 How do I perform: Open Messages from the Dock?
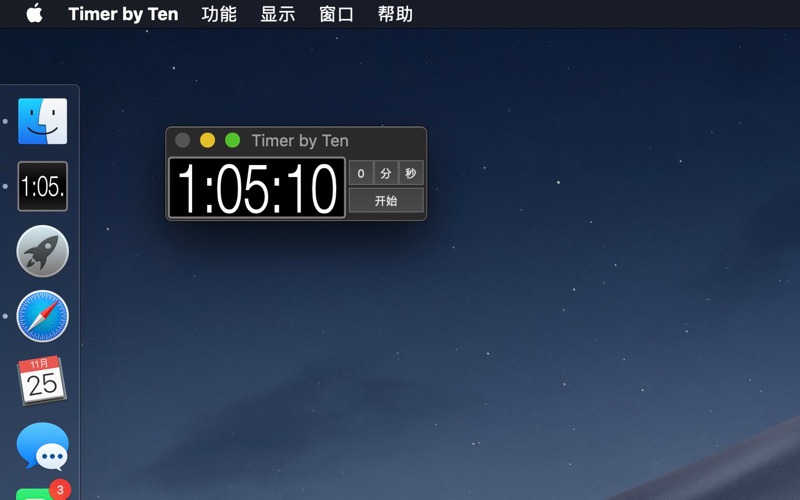[42, 446]
